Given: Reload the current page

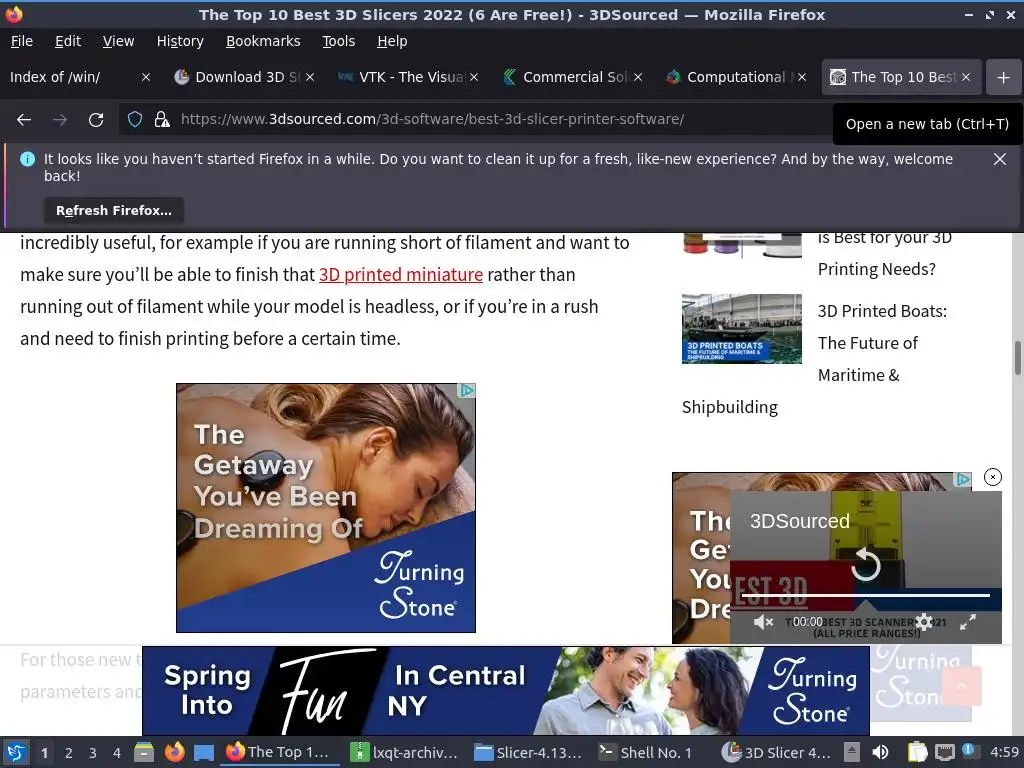Looking at the screenshot, I should [96, 120].
